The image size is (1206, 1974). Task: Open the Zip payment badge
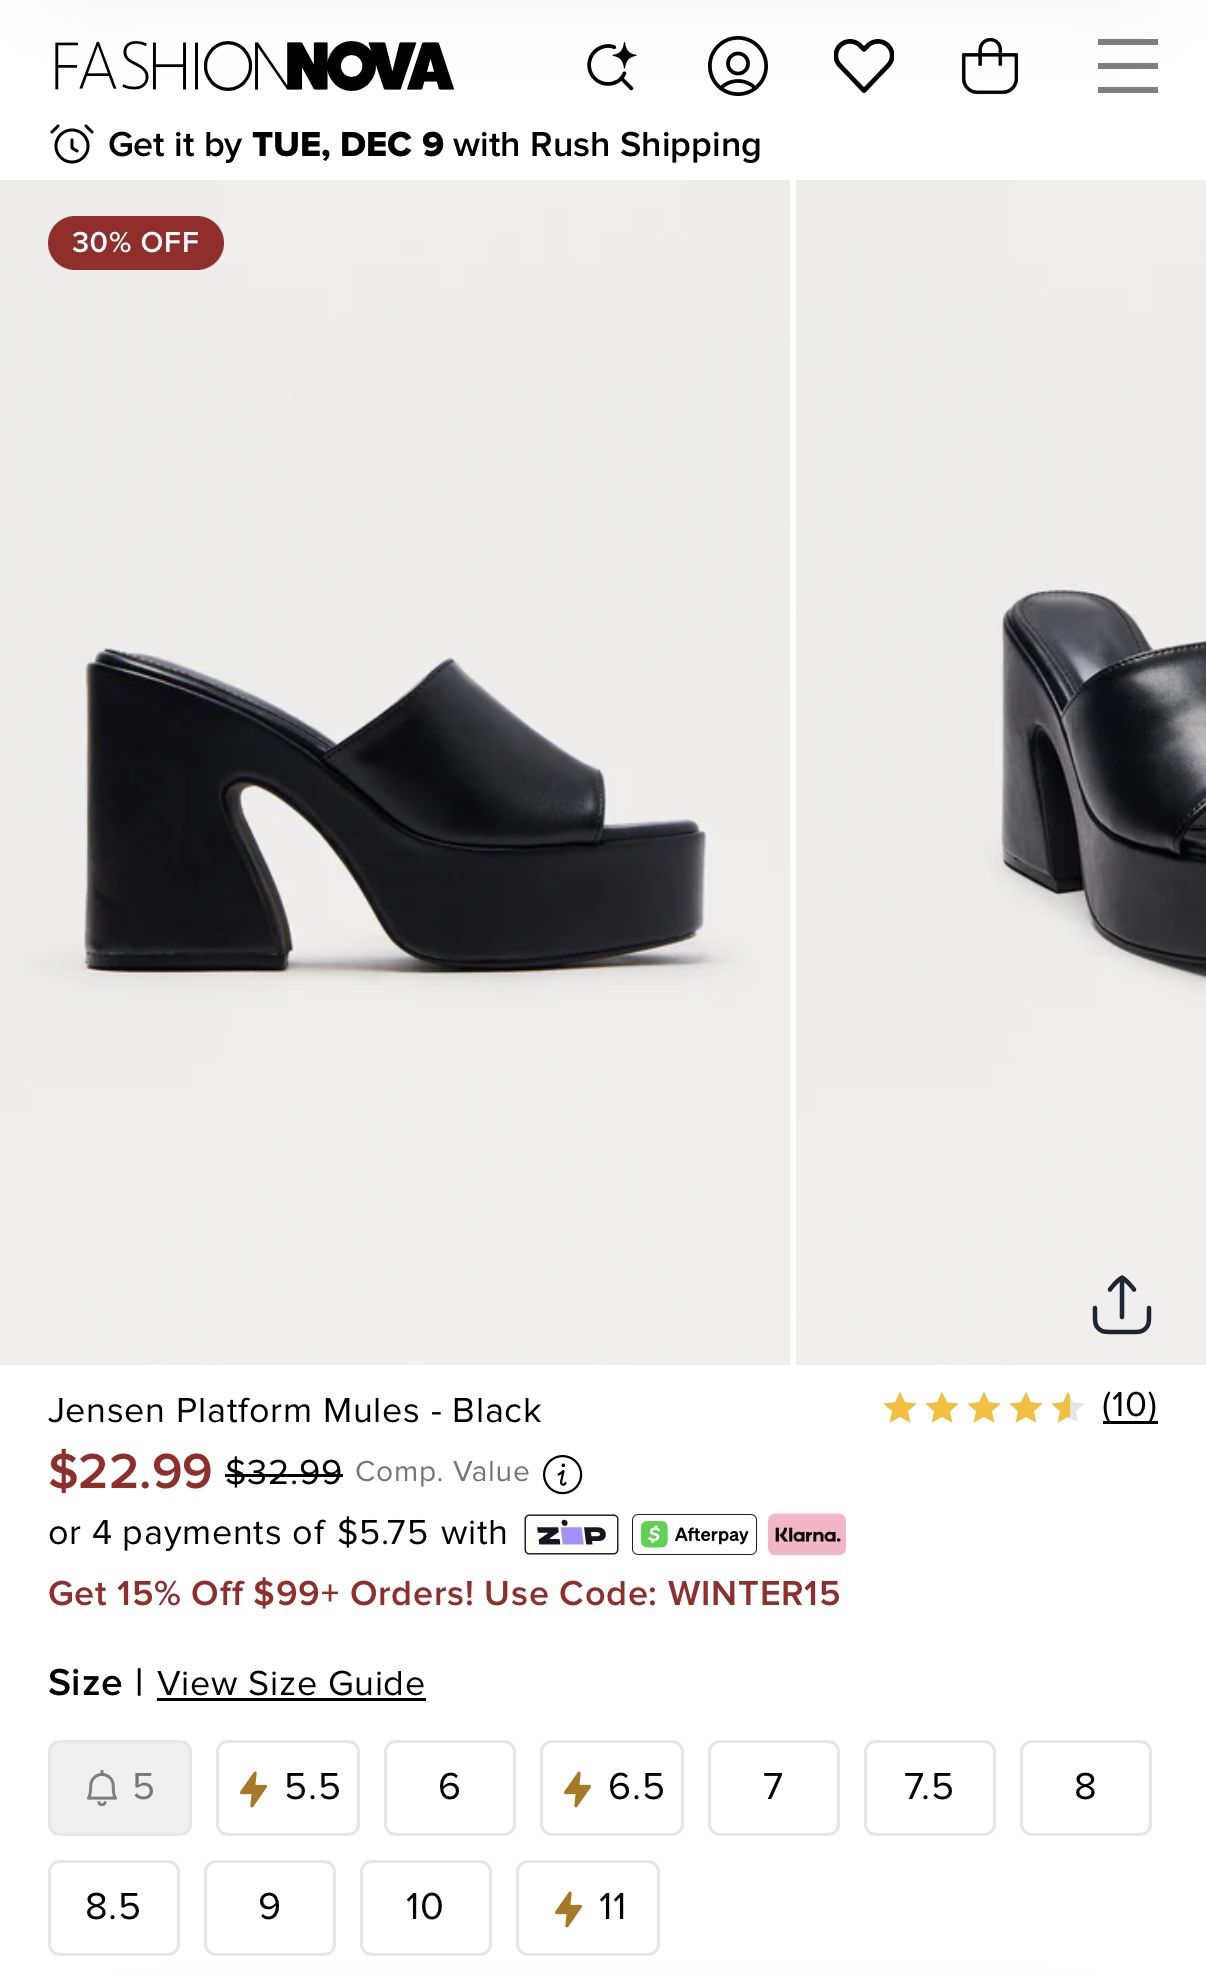point(572,1533)
